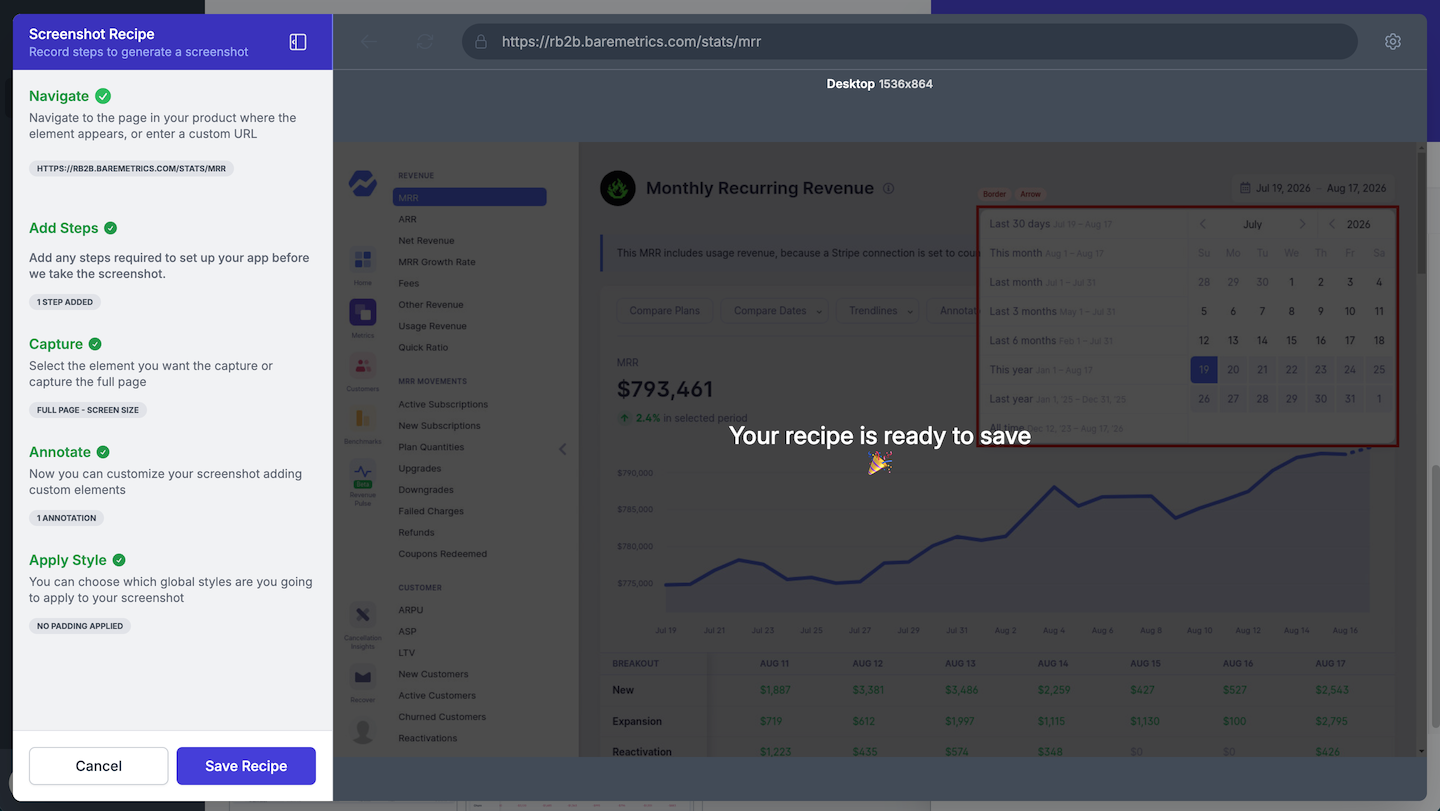Collapse the Screenshot Recipe side panel icon

coord(298,42)
